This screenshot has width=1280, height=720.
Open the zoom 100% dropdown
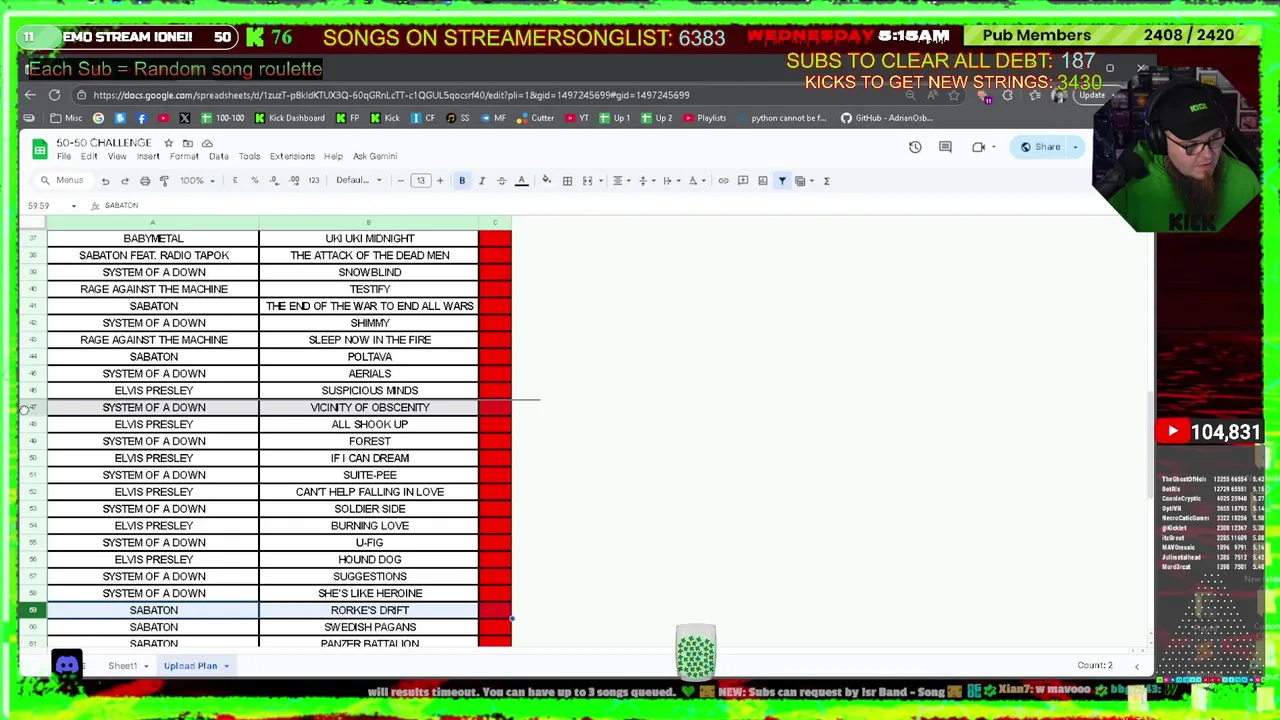196,181
